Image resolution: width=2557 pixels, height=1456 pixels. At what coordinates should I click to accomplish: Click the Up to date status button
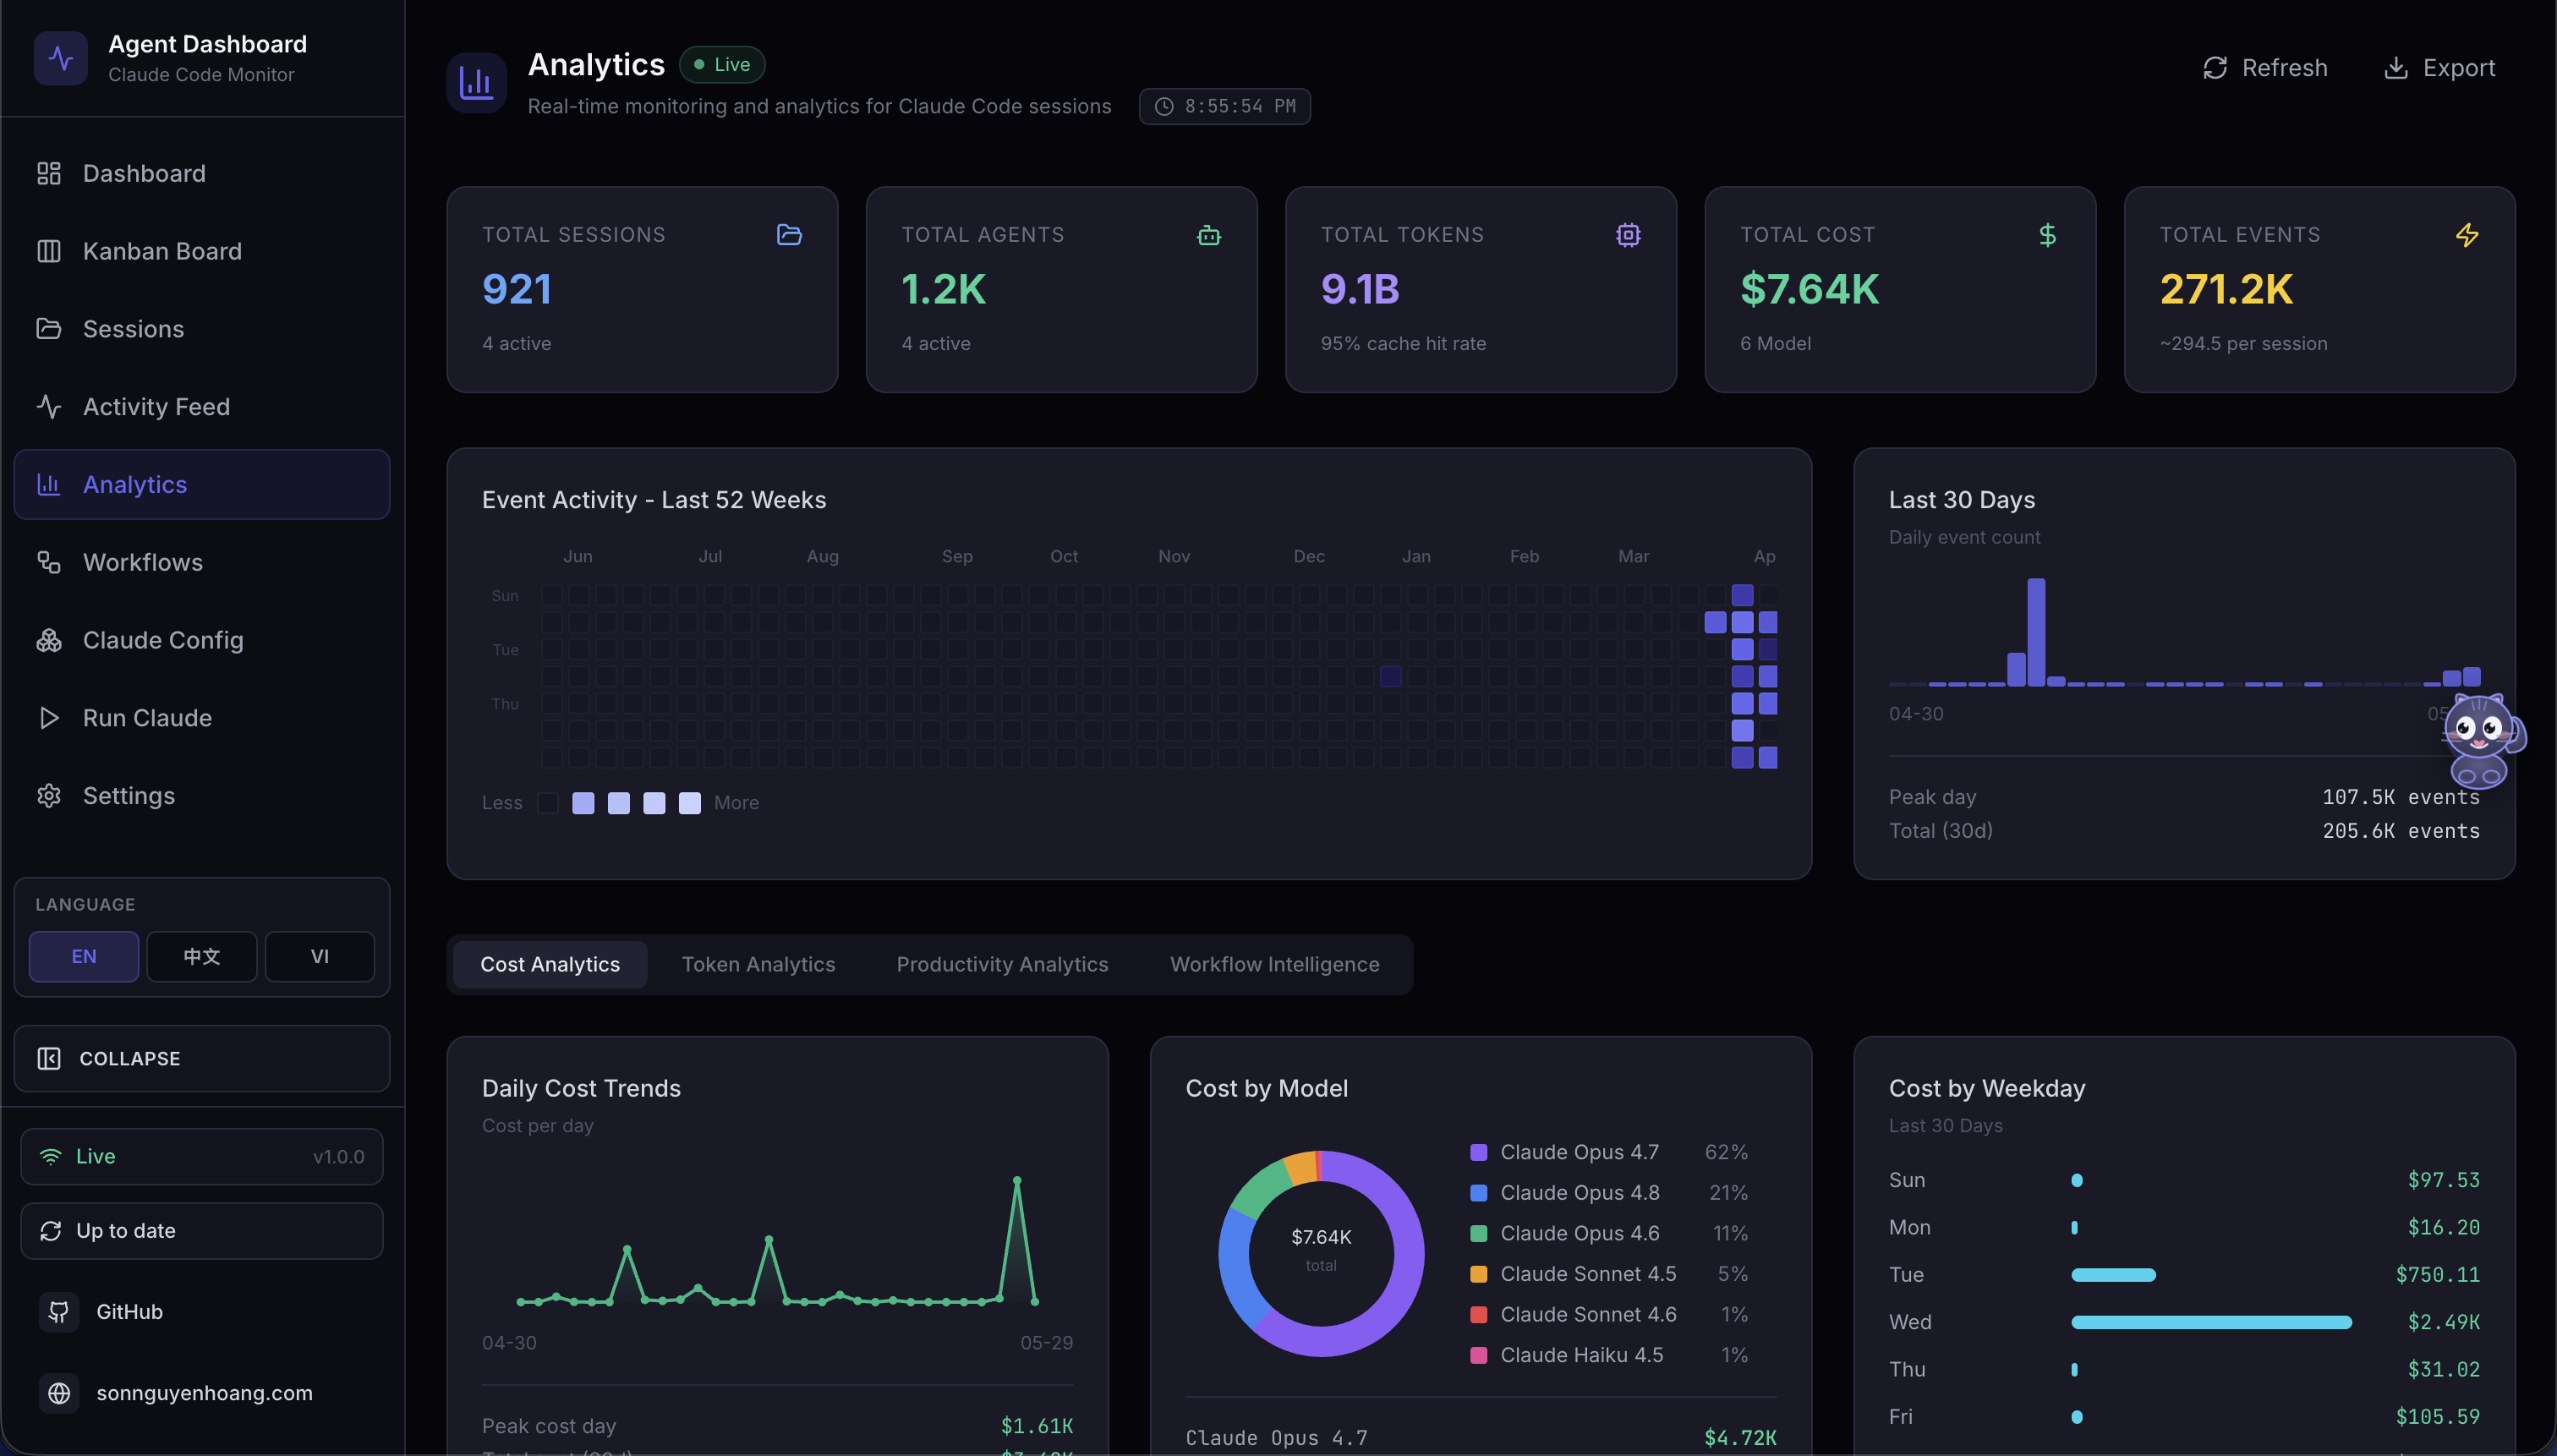202,1231
